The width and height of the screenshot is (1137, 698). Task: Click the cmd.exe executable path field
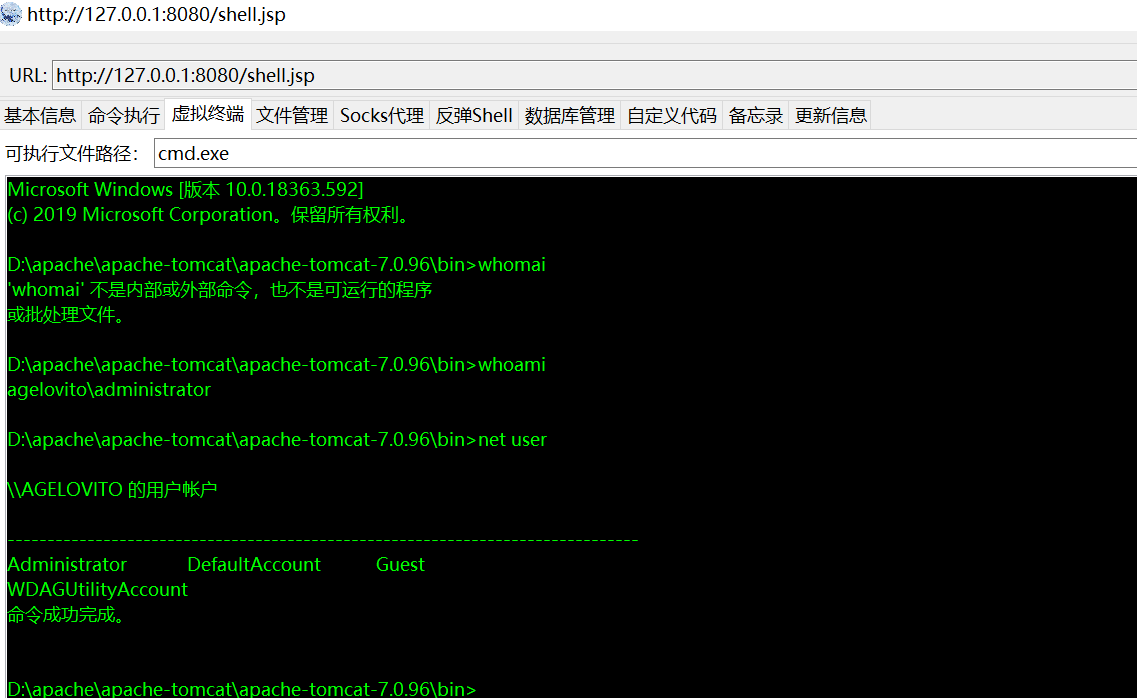(x=645, y=154)
